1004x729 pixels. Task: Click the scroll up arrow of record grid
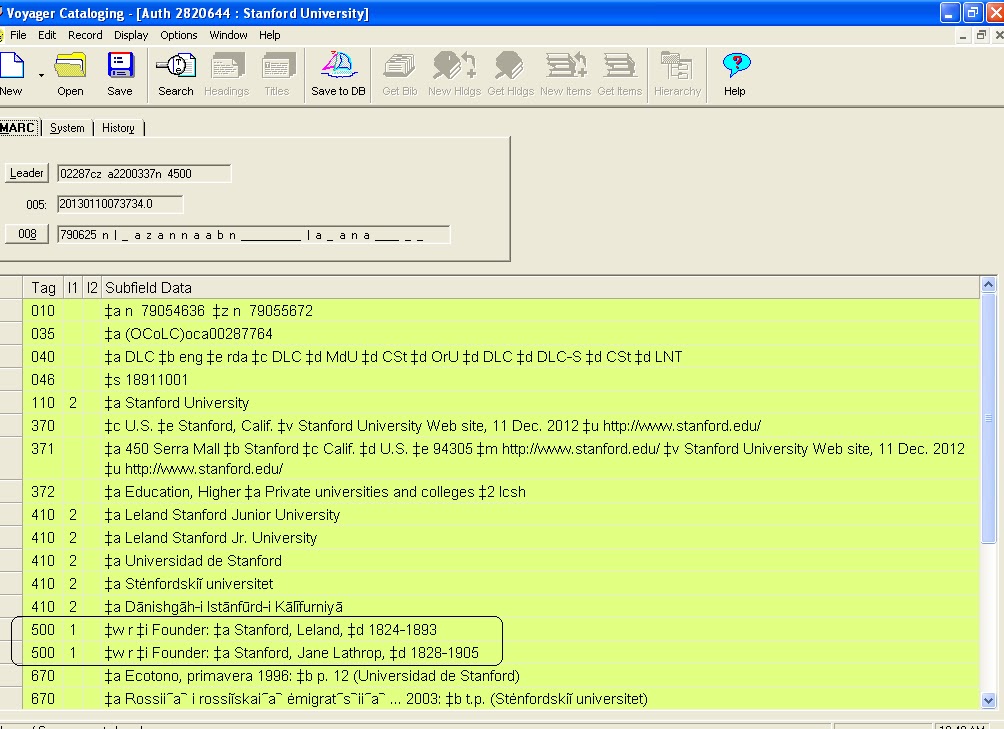pyautogui.click(x=988, y=284)
